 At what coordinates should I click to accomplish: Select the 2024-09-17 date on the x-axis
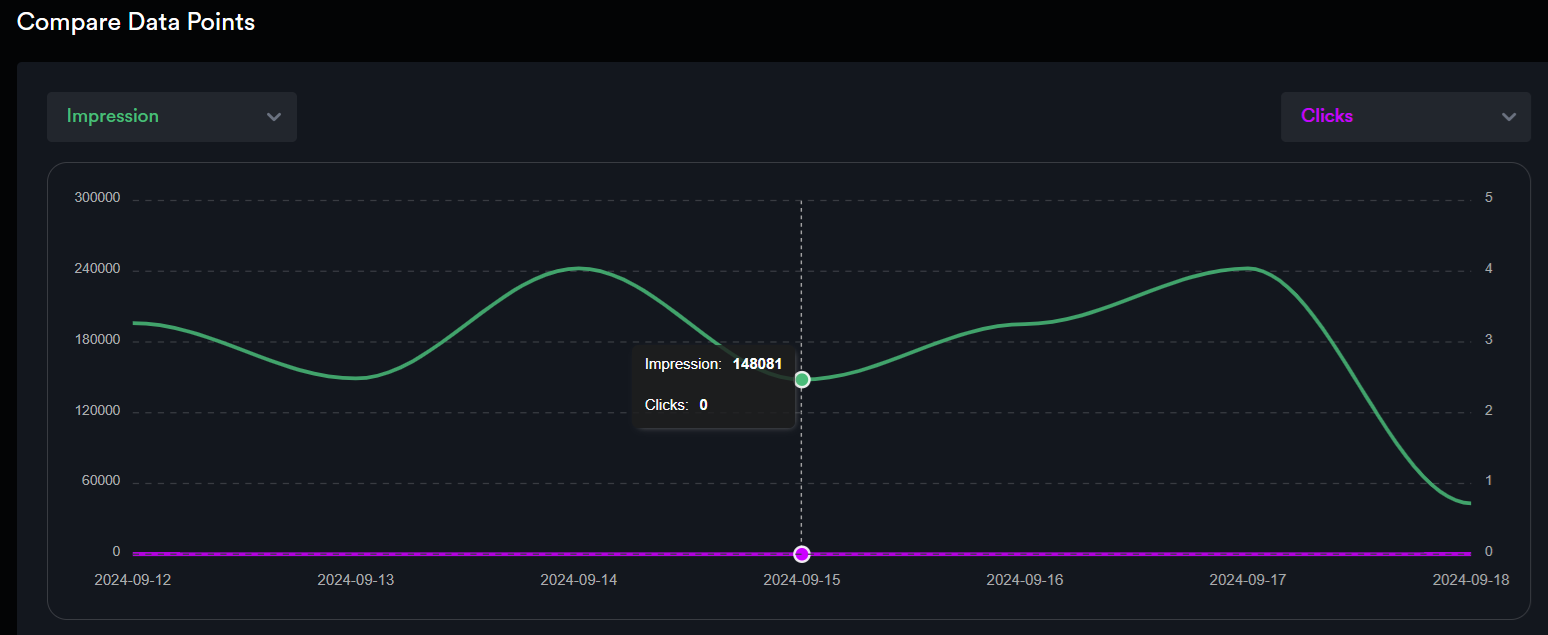pos(1248,580)
